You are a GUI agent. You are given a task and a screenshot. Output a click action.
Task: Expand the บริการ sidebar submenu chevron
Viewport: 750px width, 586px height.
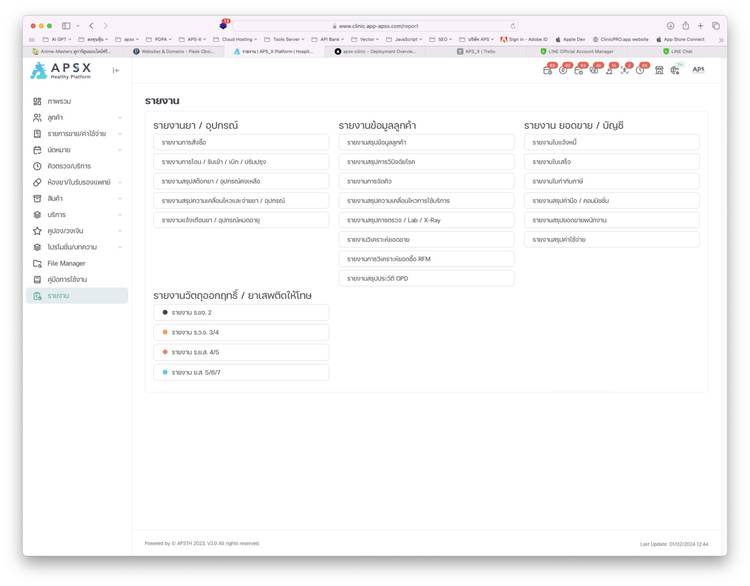click(x=120, y=215)
